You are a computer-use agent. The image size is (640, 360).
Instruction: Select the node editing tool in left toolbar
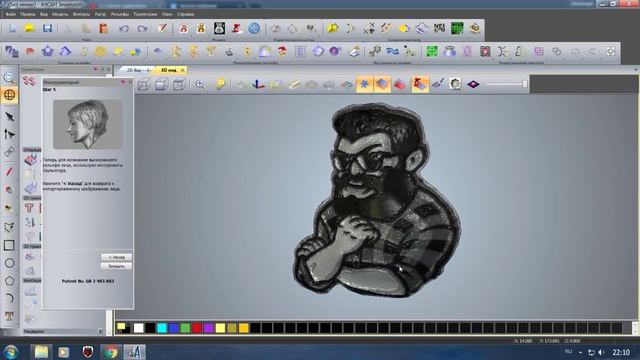click(9, 134)
